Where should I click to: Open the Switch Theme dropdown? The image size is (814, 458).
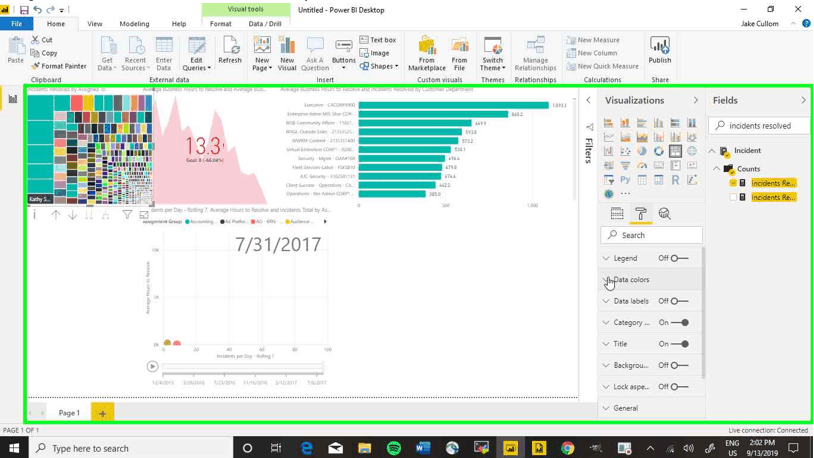[492, 54]
